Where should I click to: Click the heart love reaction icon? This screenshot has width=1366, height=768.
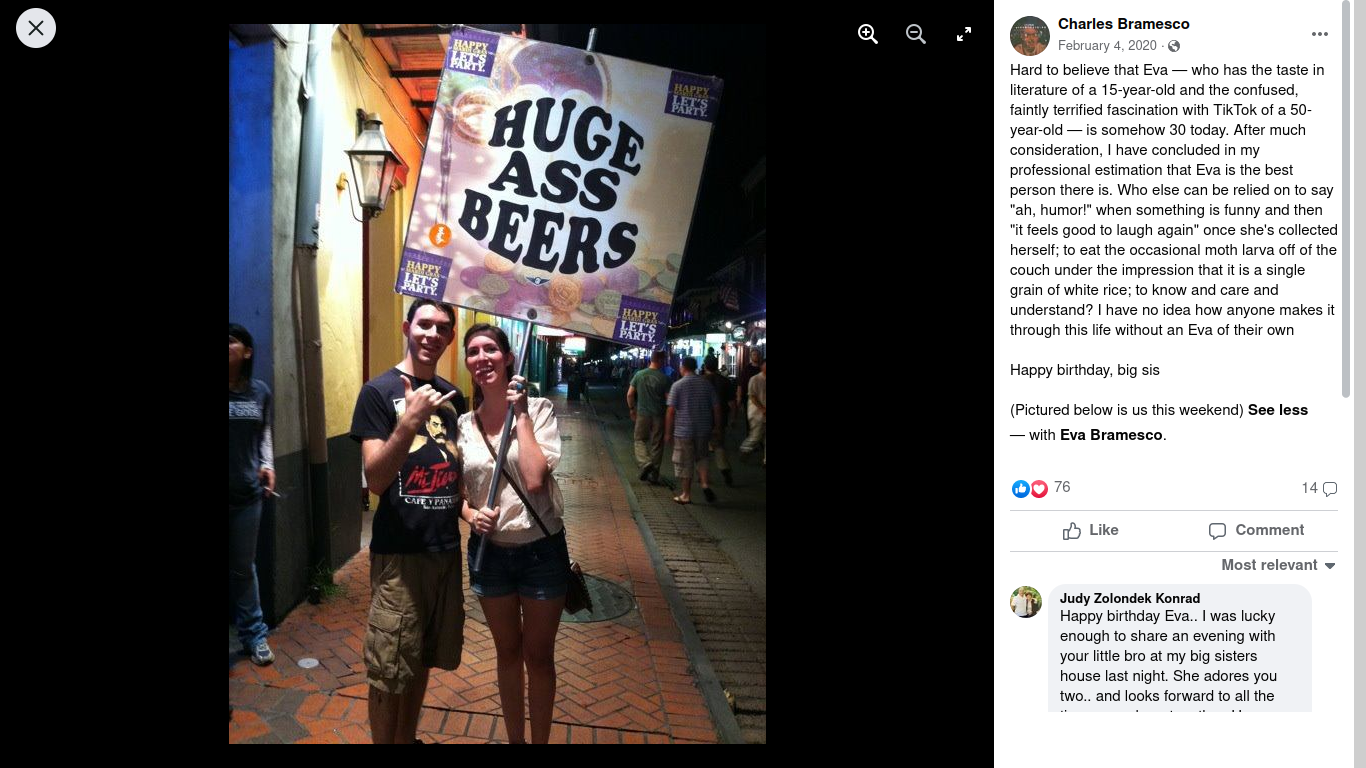point(1039,489)
